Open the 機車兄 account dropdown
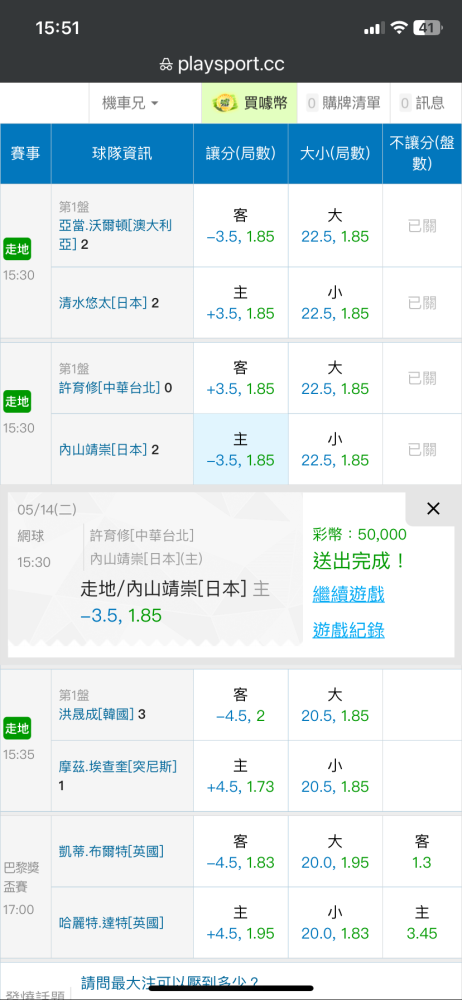The width and height of the screenshot is (462, 1000). tap(131, 103)
